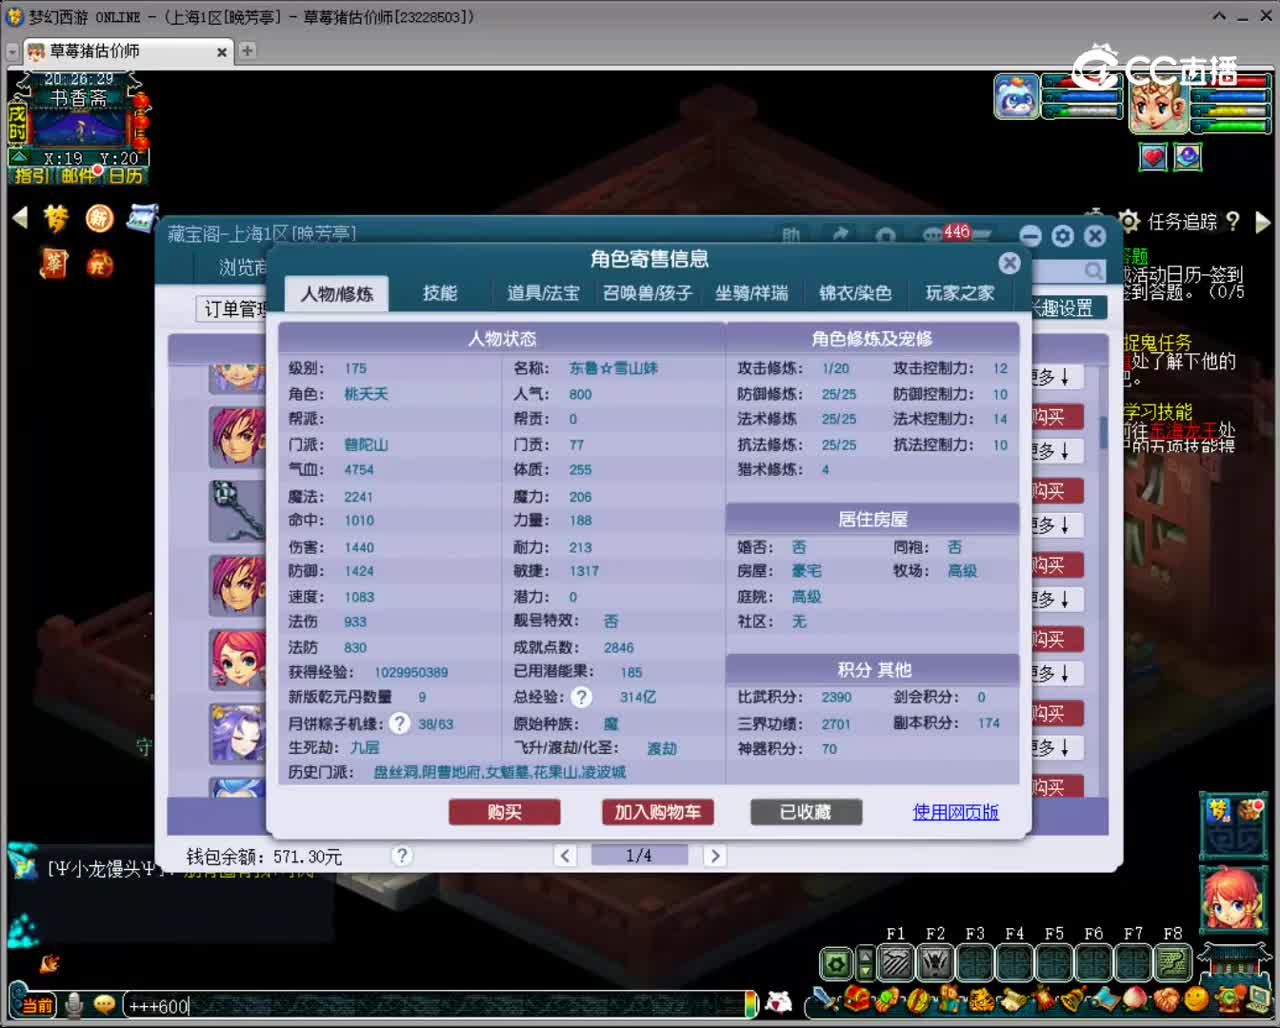Click the task tracking question mark help
This screenshot has width=1280, height=1028.
point(1232,221)
